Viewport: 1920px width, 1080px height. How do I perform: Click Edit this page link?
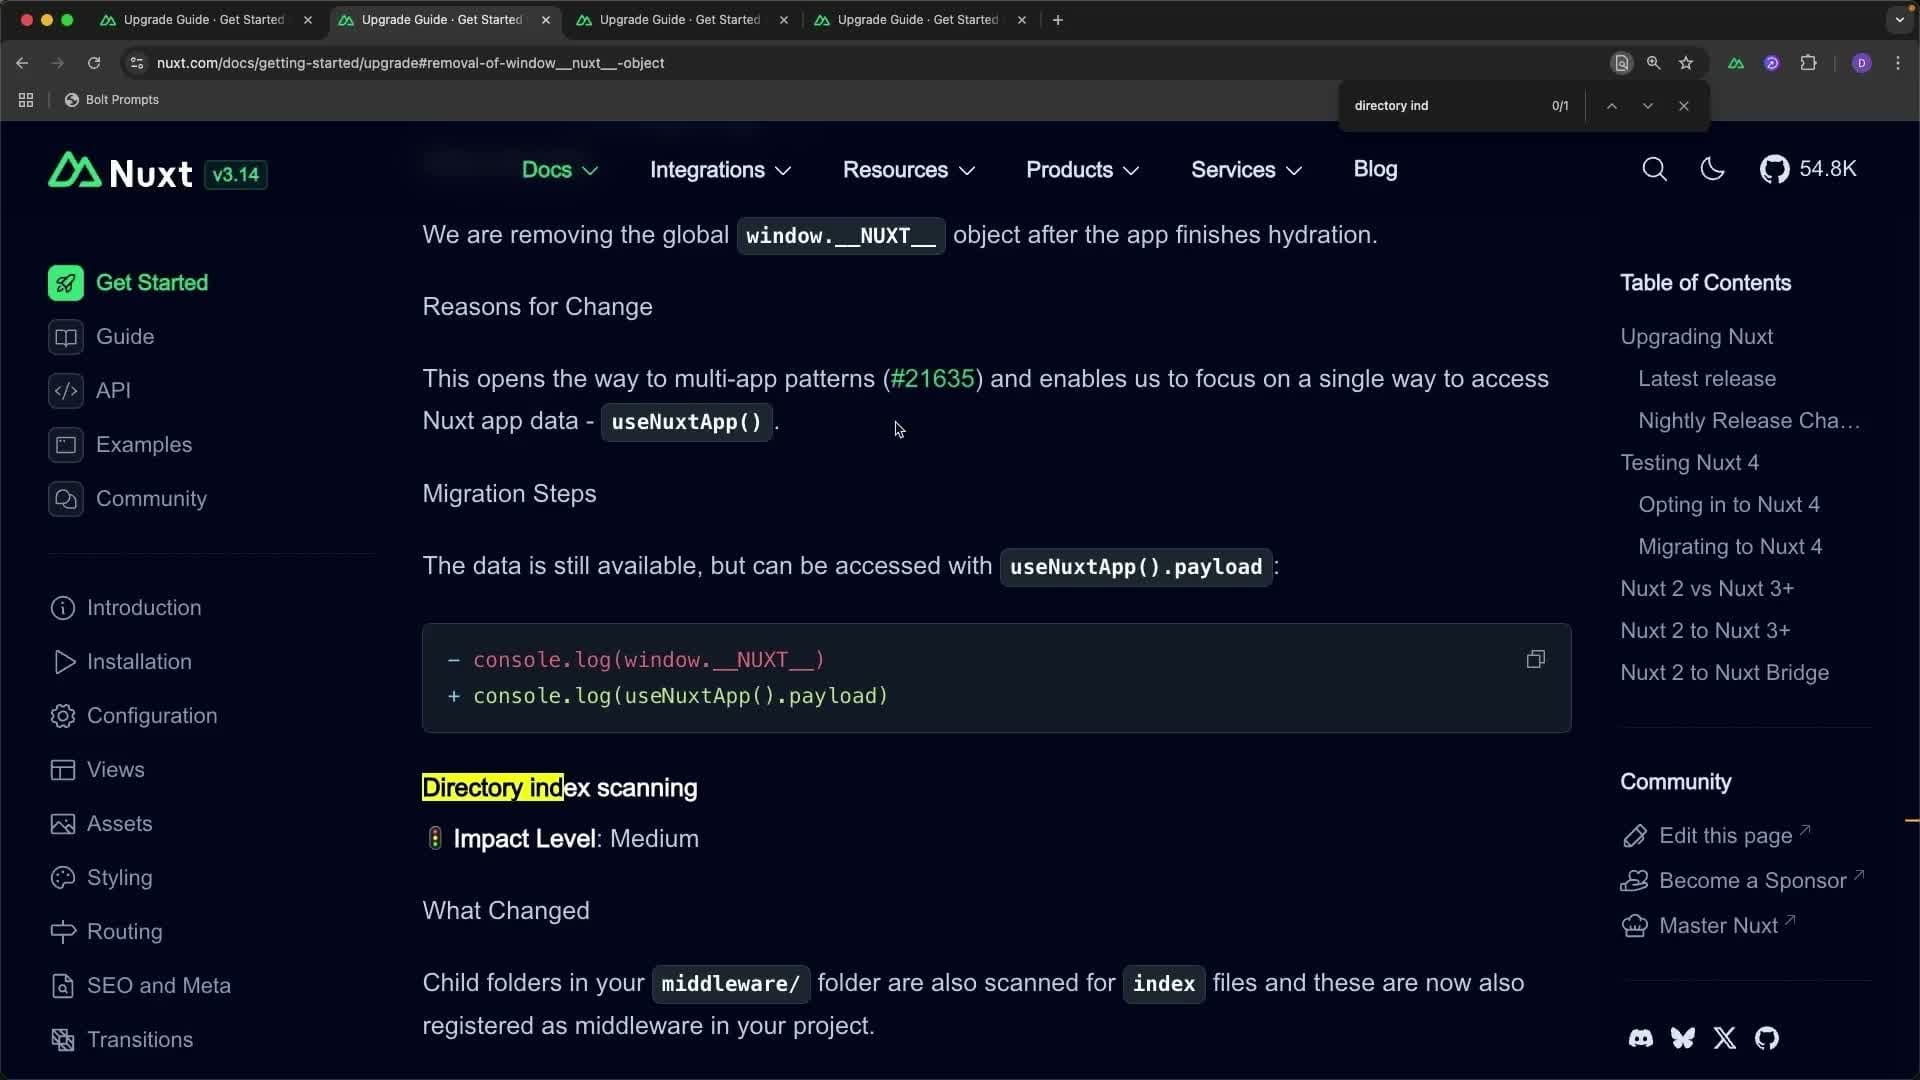[x=1716, y=836]
